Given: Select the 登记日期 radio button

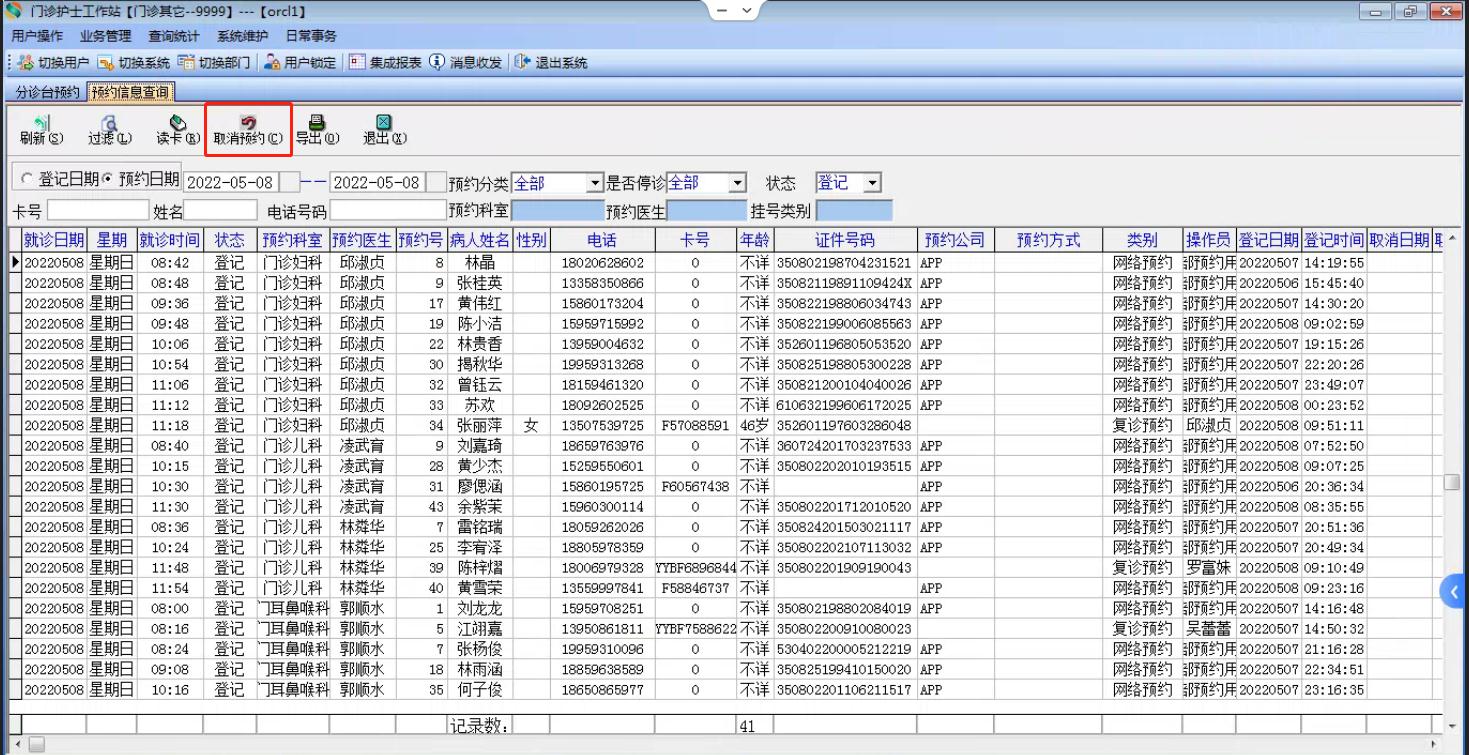Looking at the screenshot, I should click(x=27, y=179).
